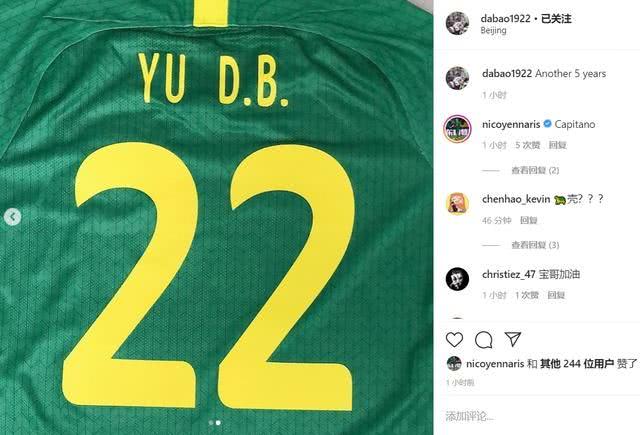Open nicoyennaris avatar beside Capitano comment
Screen dimensions: 640x435
(457, 129)
